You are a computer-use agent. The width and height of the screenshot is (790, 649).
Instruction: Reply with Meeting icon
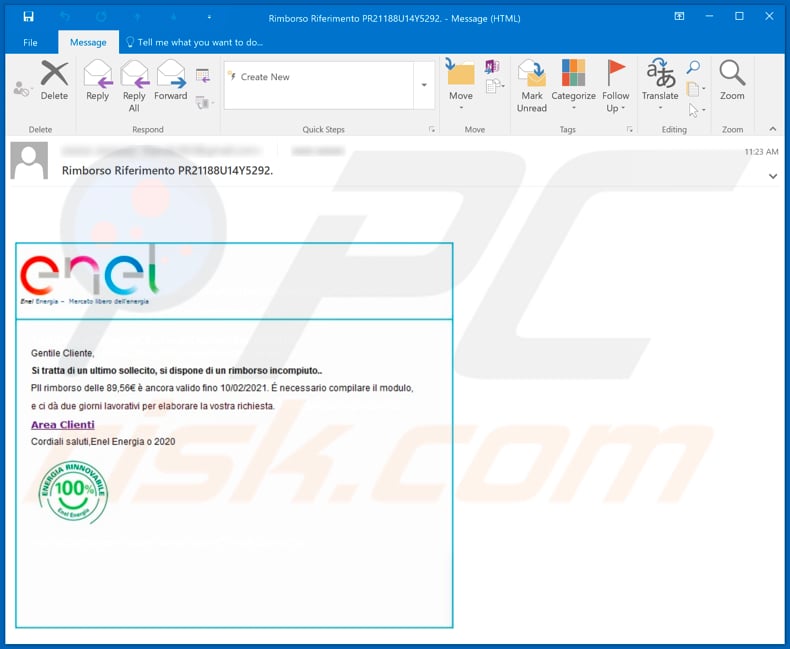pyautogui.click(x=203, y=76)
